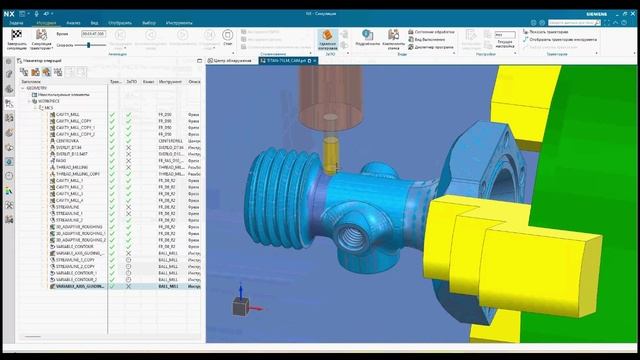Close the TITAN-71LM_CAM.prt document tab

(x=315, y=61)
